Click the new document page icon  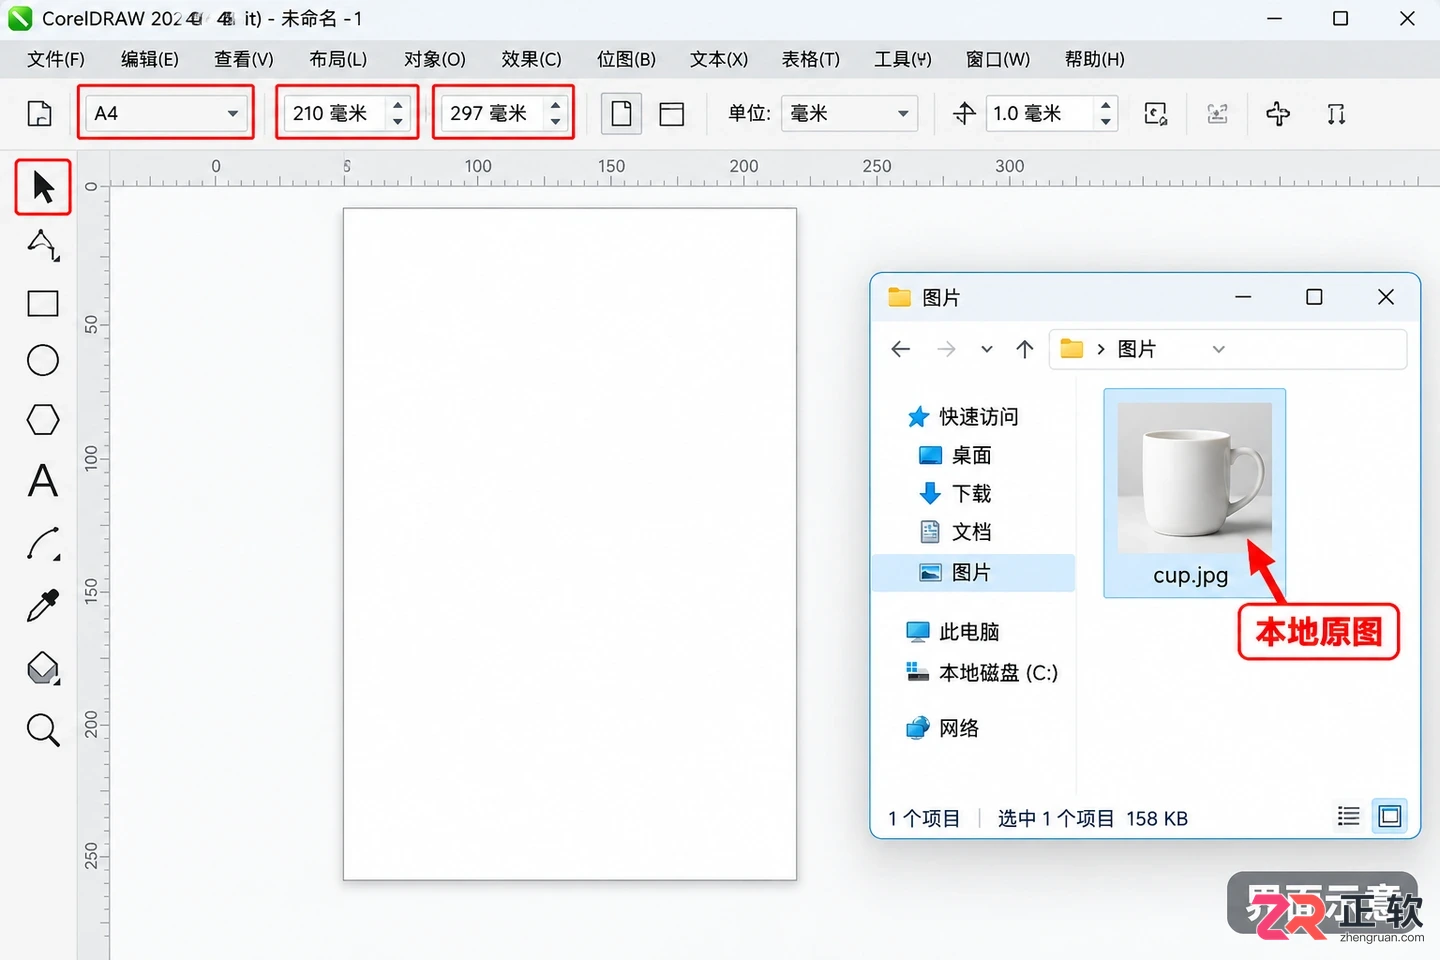pos(39,114)
